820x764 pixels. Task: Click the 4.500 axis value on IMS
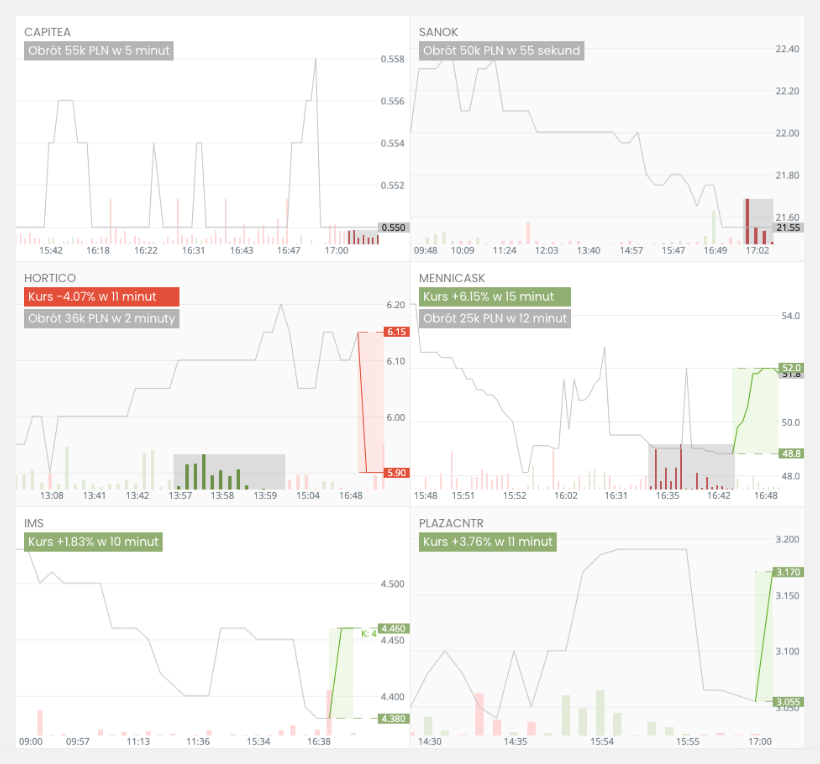[x=393, y=584]
